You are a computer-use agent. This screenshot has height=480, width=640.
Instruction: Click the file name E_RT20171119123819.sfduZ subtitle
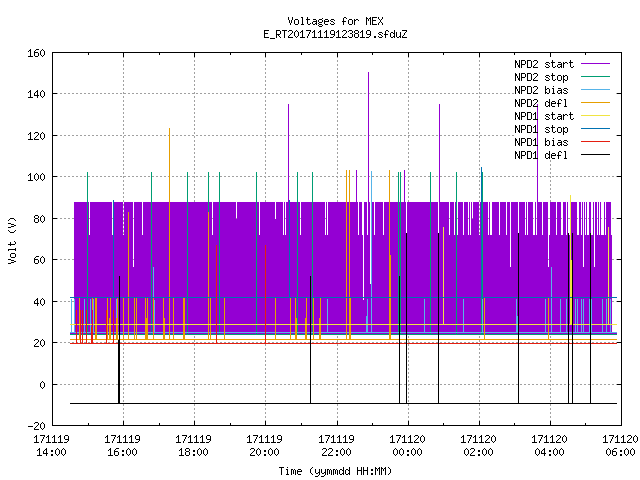point(335,34)
